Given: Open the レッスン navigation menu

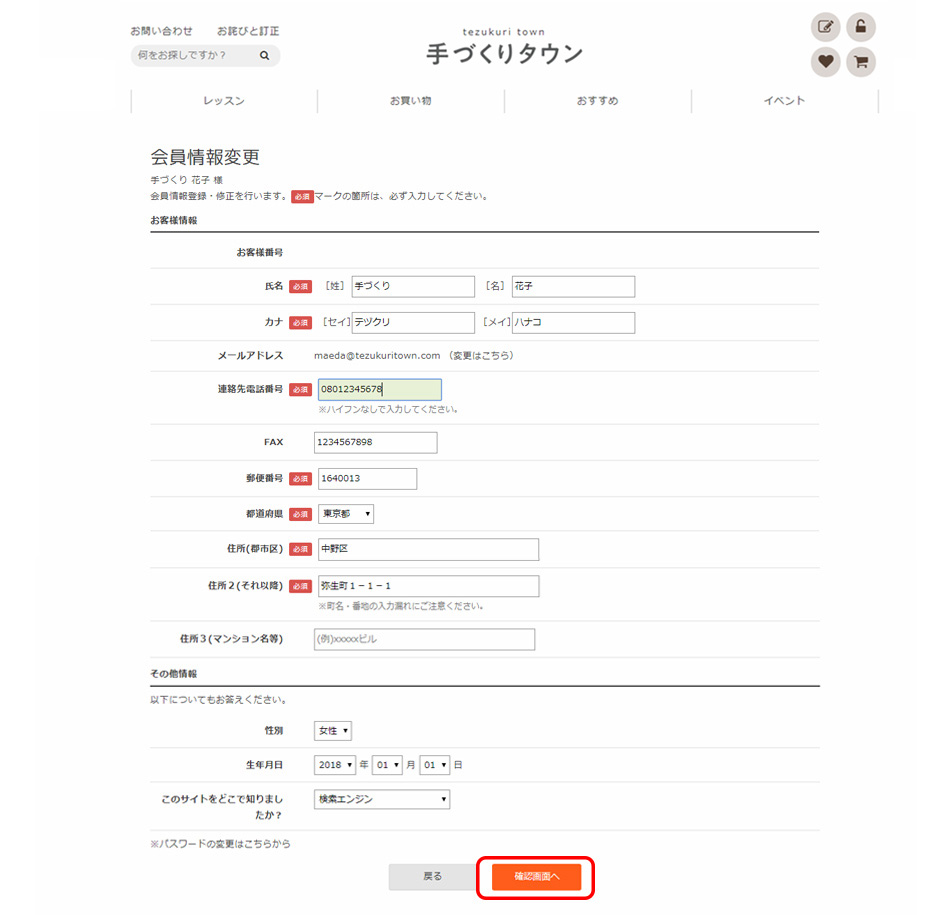Looking at the screenshot, I should click(224, 101).
